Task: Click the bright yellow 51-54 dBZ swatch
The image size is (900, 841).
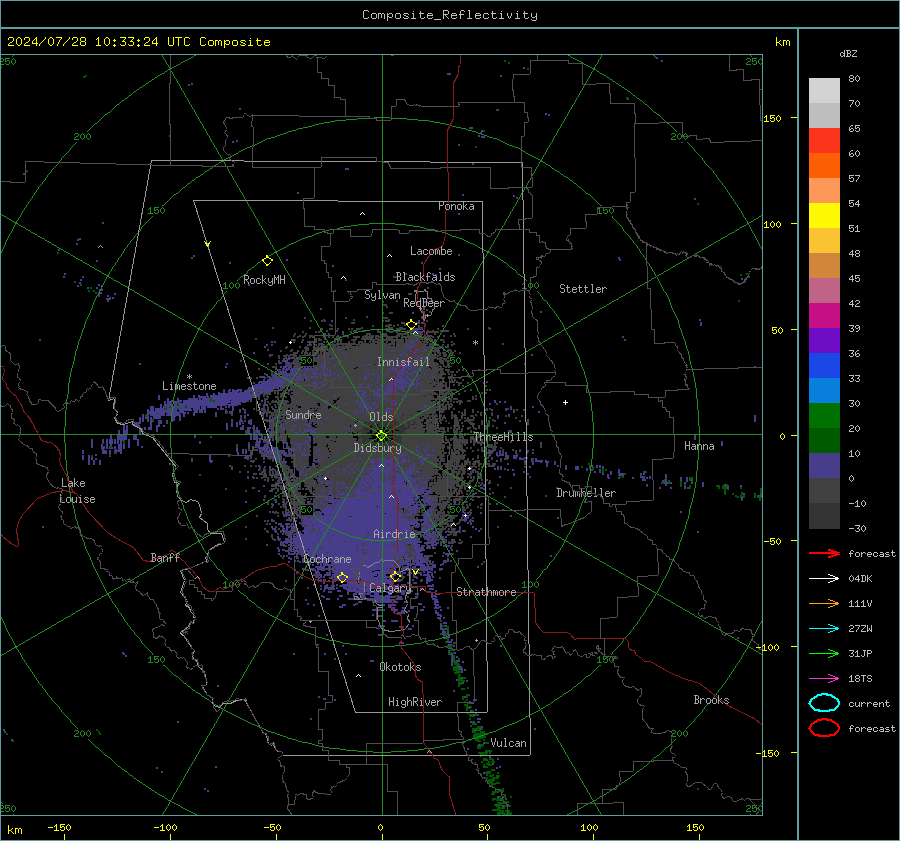Action: coord(824,216)
